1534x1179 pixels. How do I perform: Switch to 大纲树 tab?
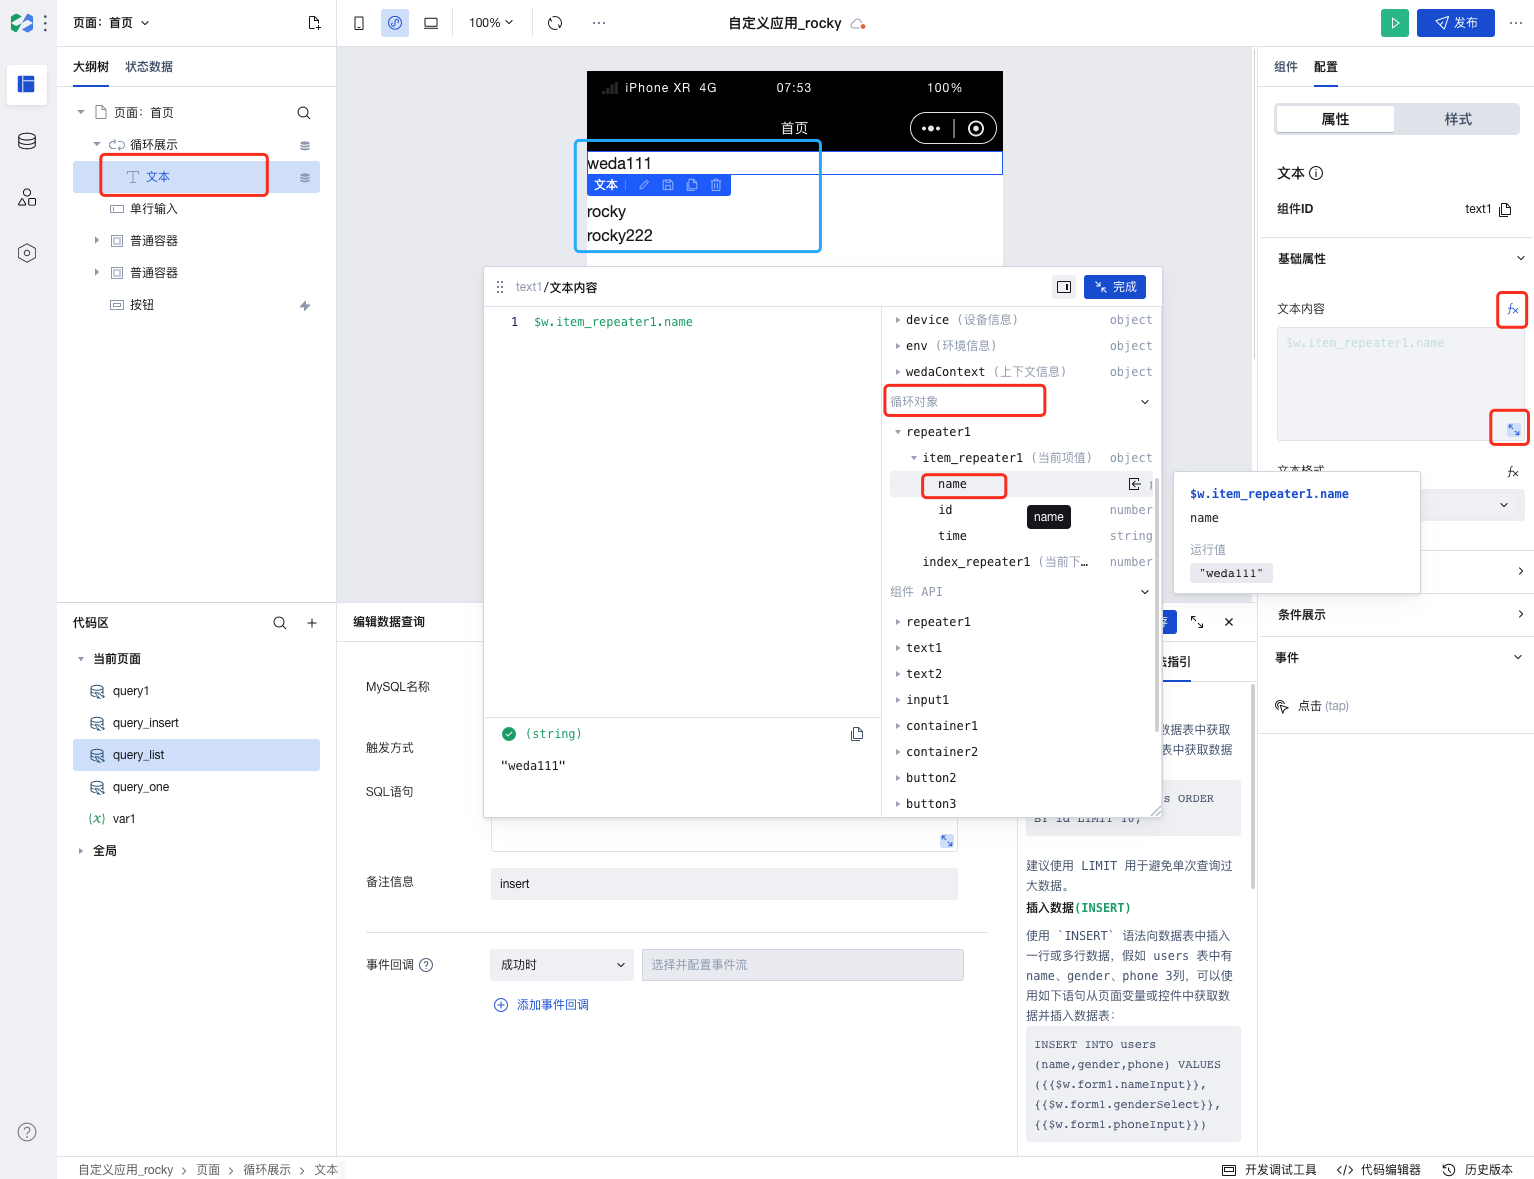(x=91, y=67)
